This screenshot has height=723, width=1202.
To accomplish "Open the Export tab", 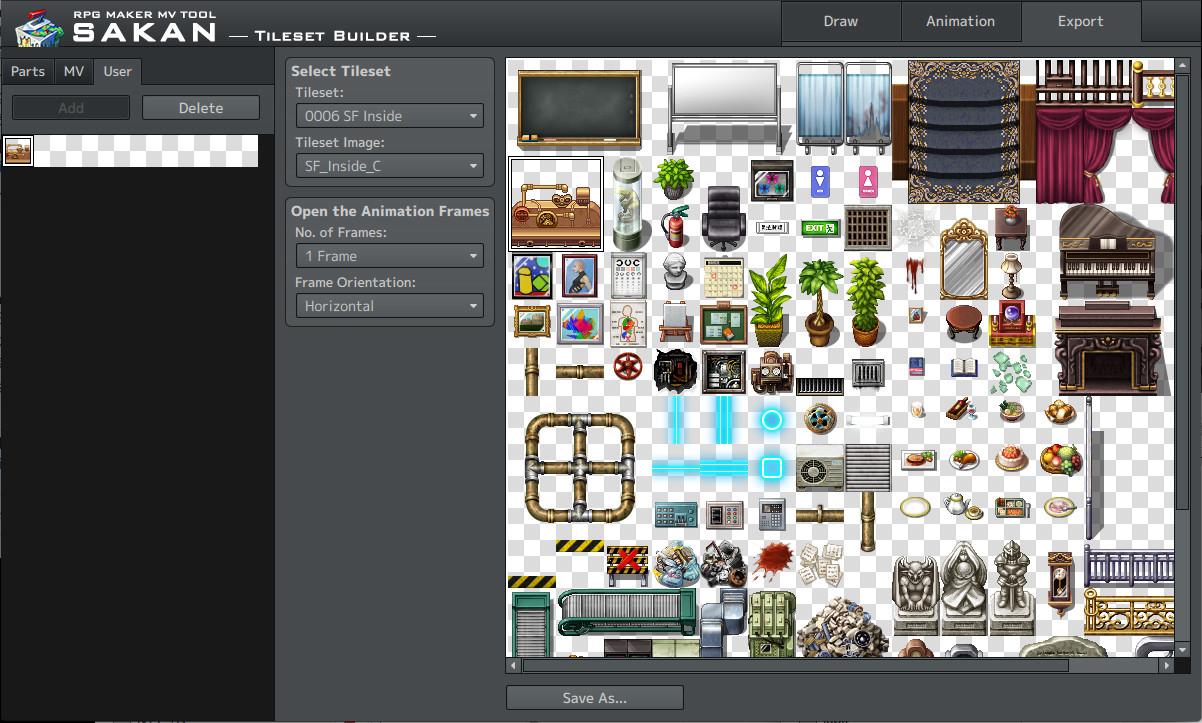I will (x=1081, y=21).
